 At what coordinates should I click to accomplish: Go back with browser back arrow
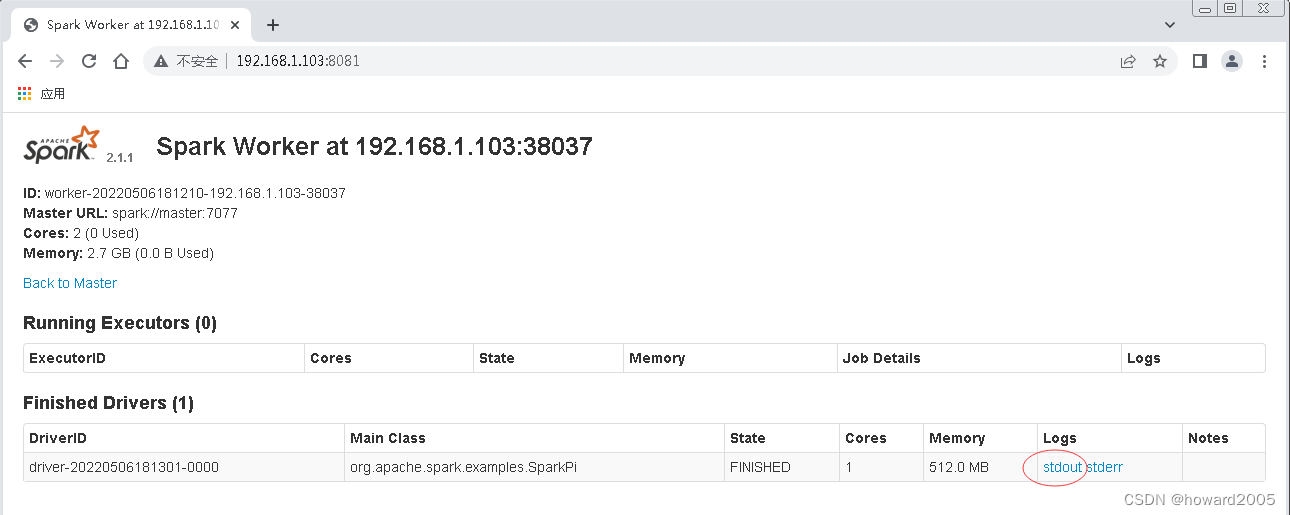[25, 61]
